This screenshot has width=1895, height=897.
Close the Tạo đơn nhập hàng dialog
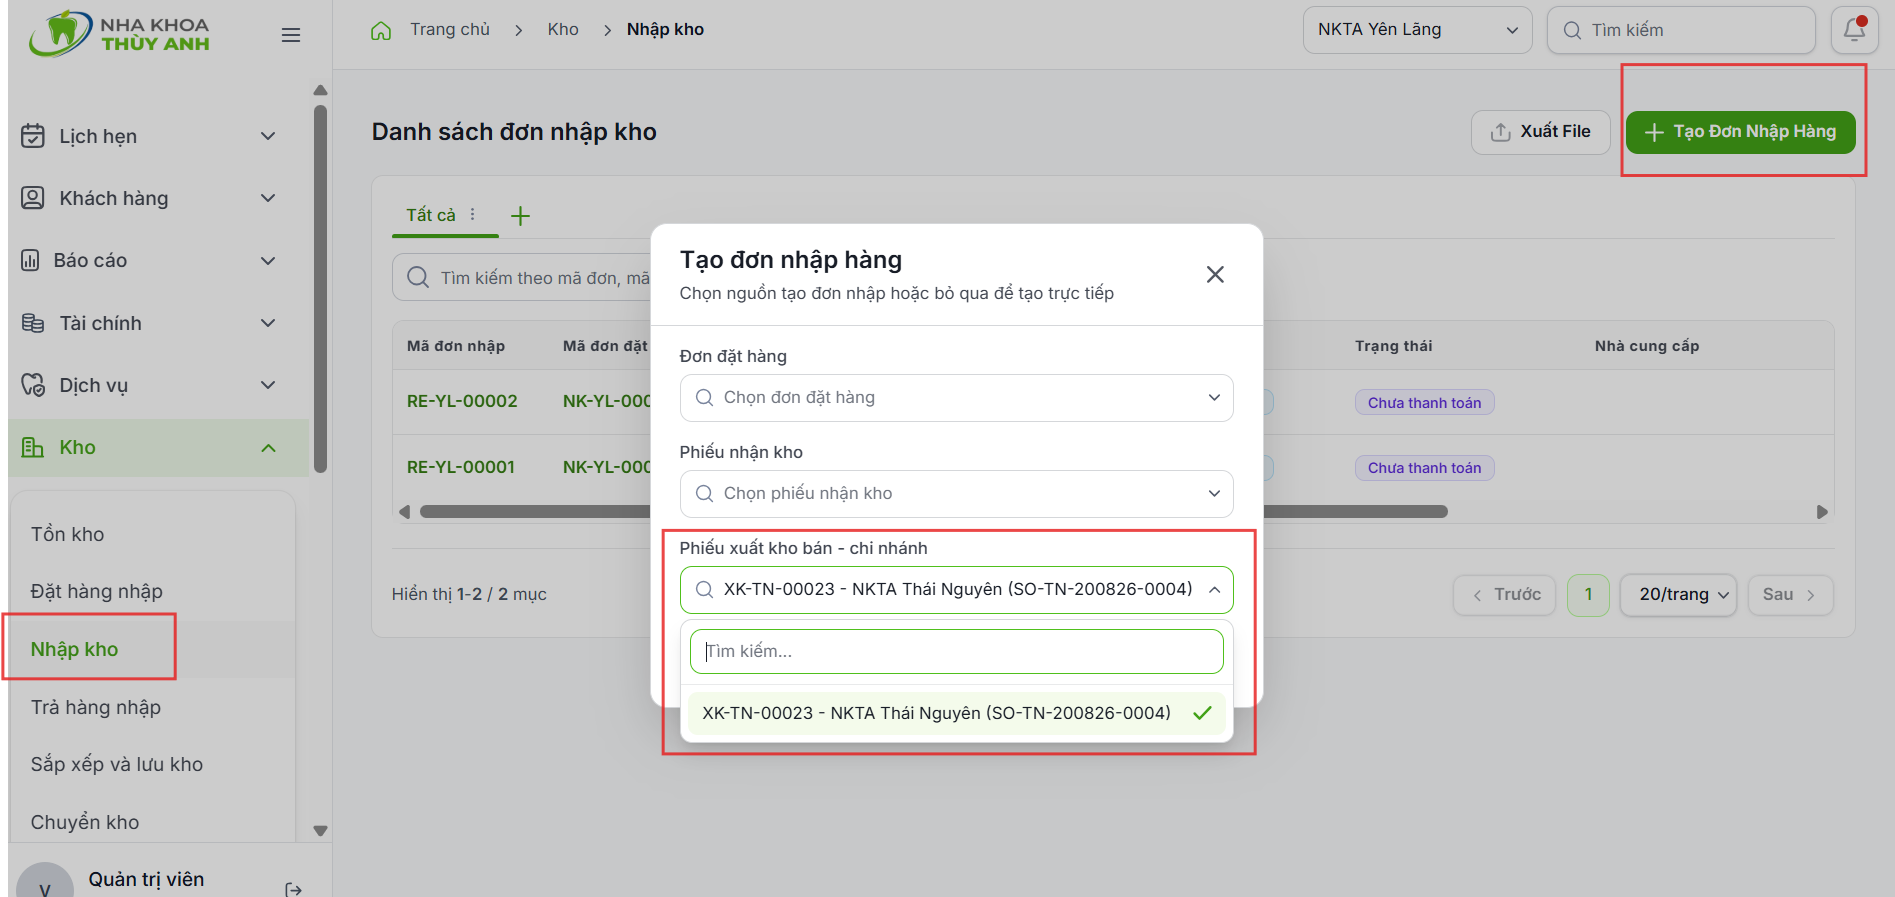[x=1215, y=274]
